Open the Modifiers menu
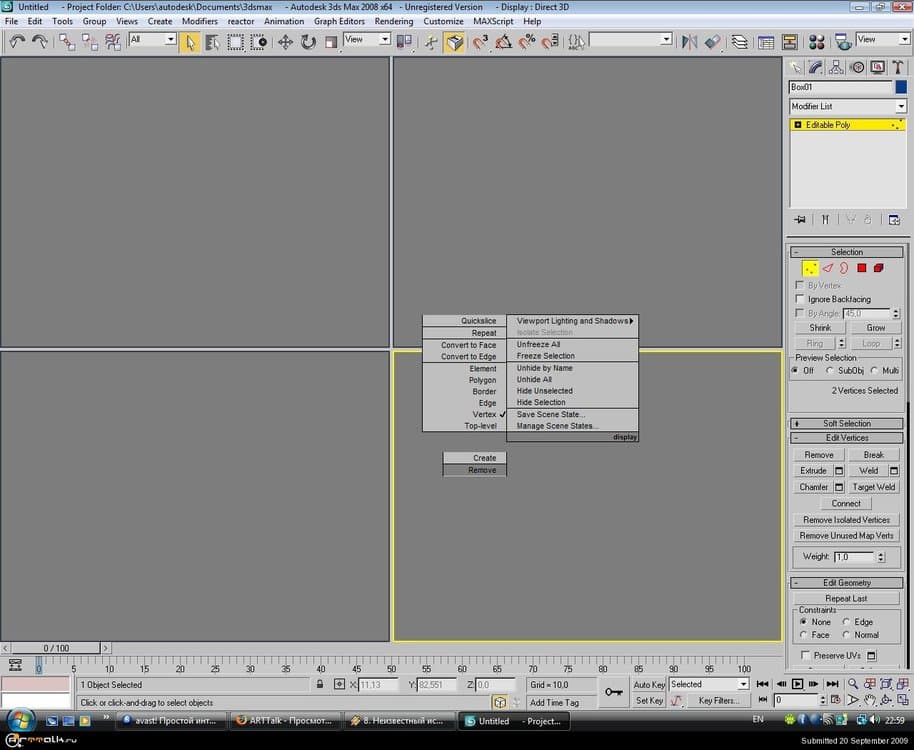The height and width of the screenshot is (750, 914). pos(199,21)
